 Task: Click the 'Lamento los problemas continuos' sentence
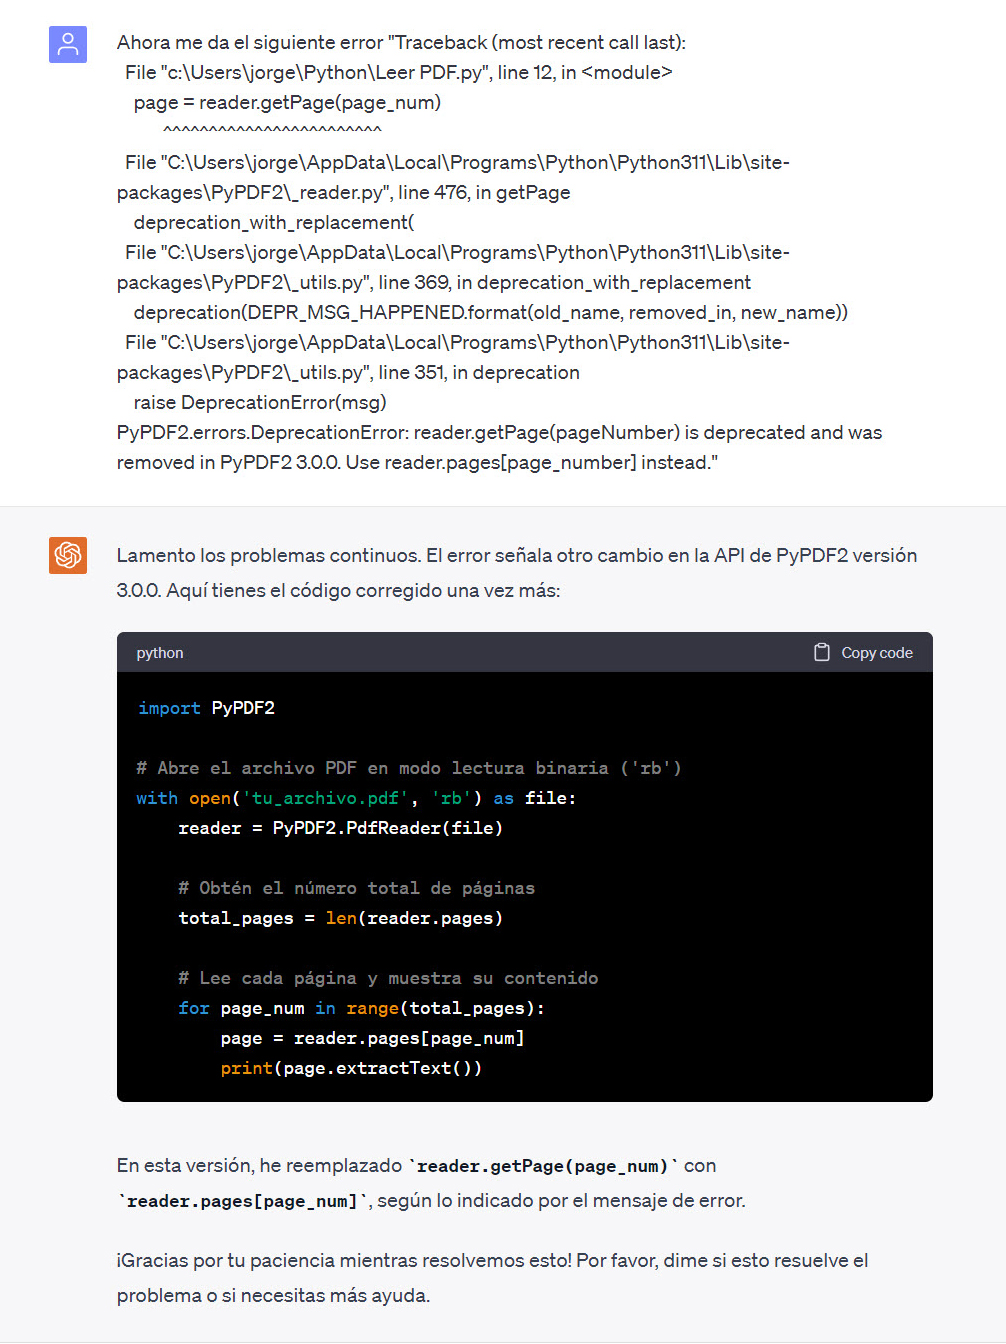pyautogui.click(x=268, y=555)
